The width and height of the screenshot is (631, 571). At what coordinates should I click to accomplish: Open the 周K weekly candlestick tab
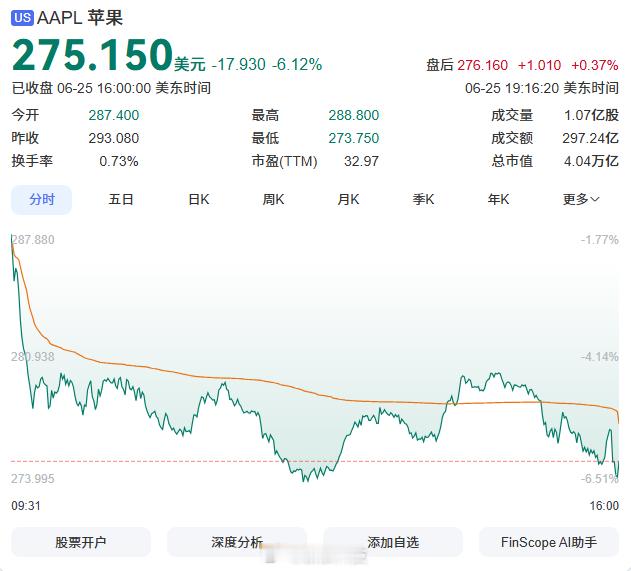point(273,200)
